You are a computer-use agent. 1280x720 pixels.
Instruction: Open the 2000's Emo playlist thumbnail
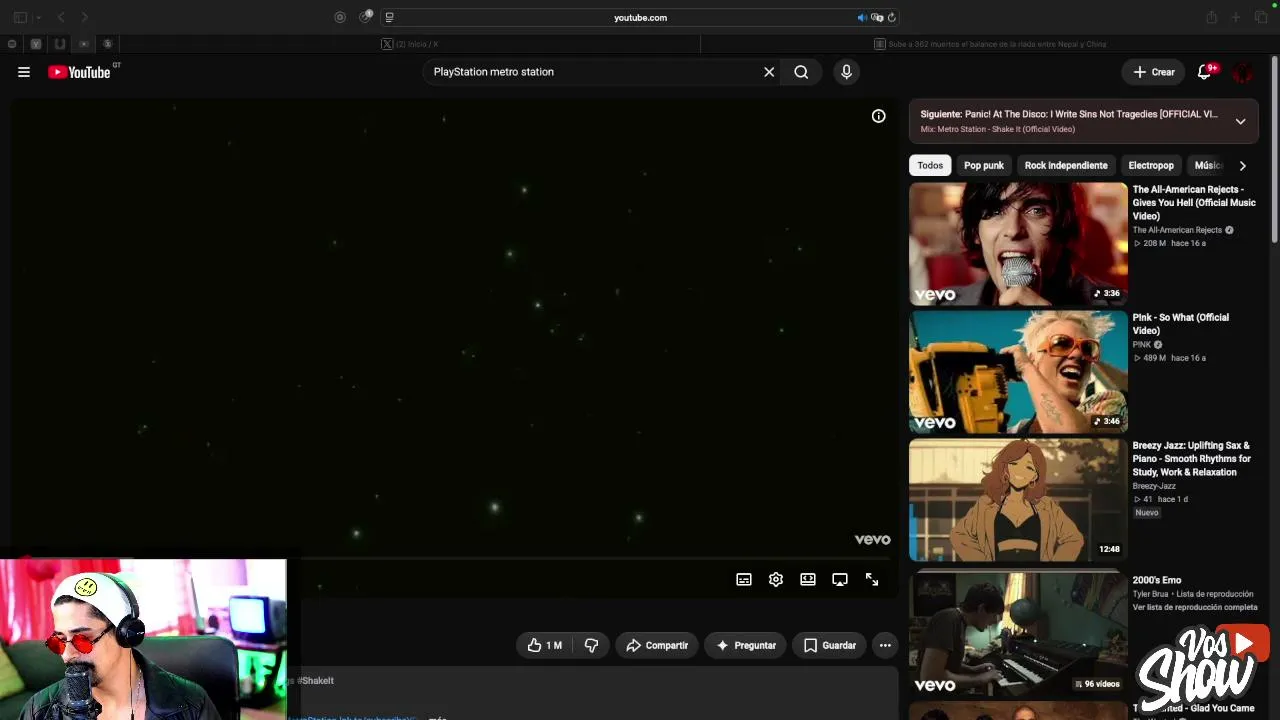(x=1018, y=632)
